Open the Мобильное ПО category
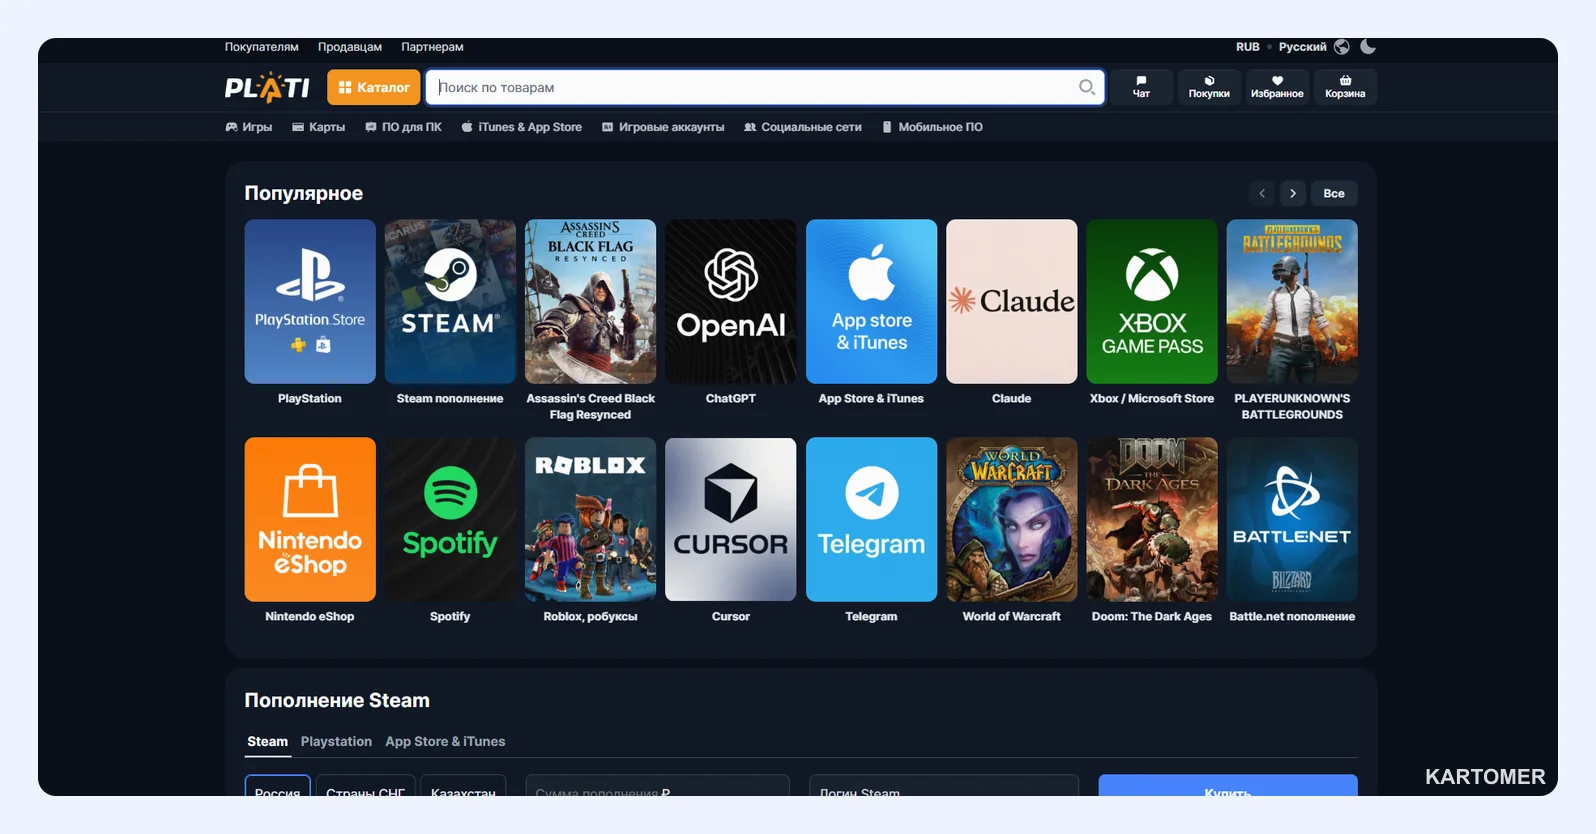Image resolution: width=1596 pixels, height=834 pixels. click(x=932, y=127)
